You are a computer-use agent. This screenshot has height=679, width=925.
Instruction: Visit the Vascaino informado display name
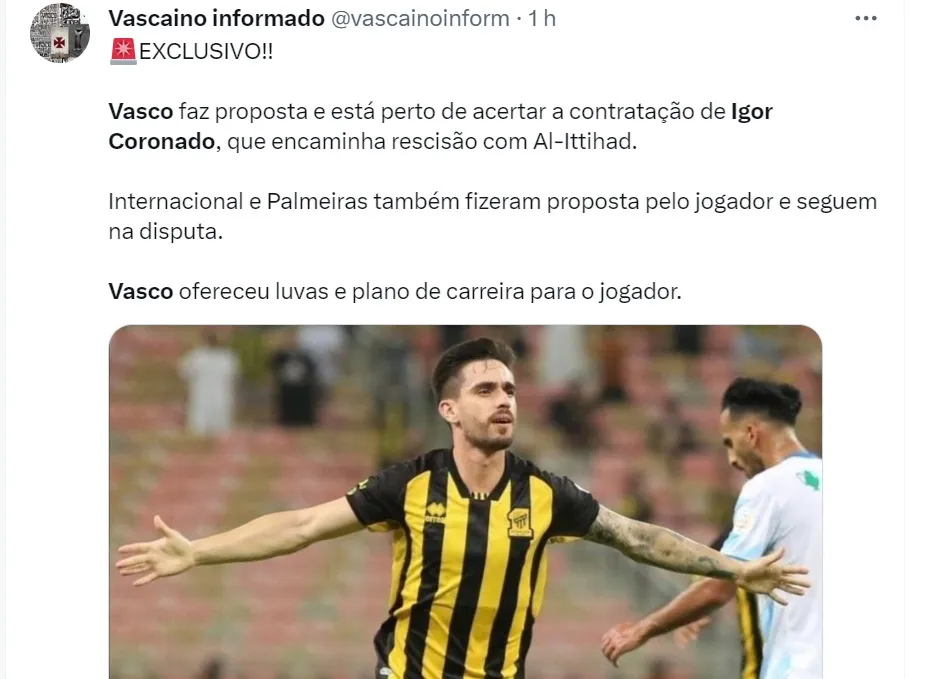(217, 18)
